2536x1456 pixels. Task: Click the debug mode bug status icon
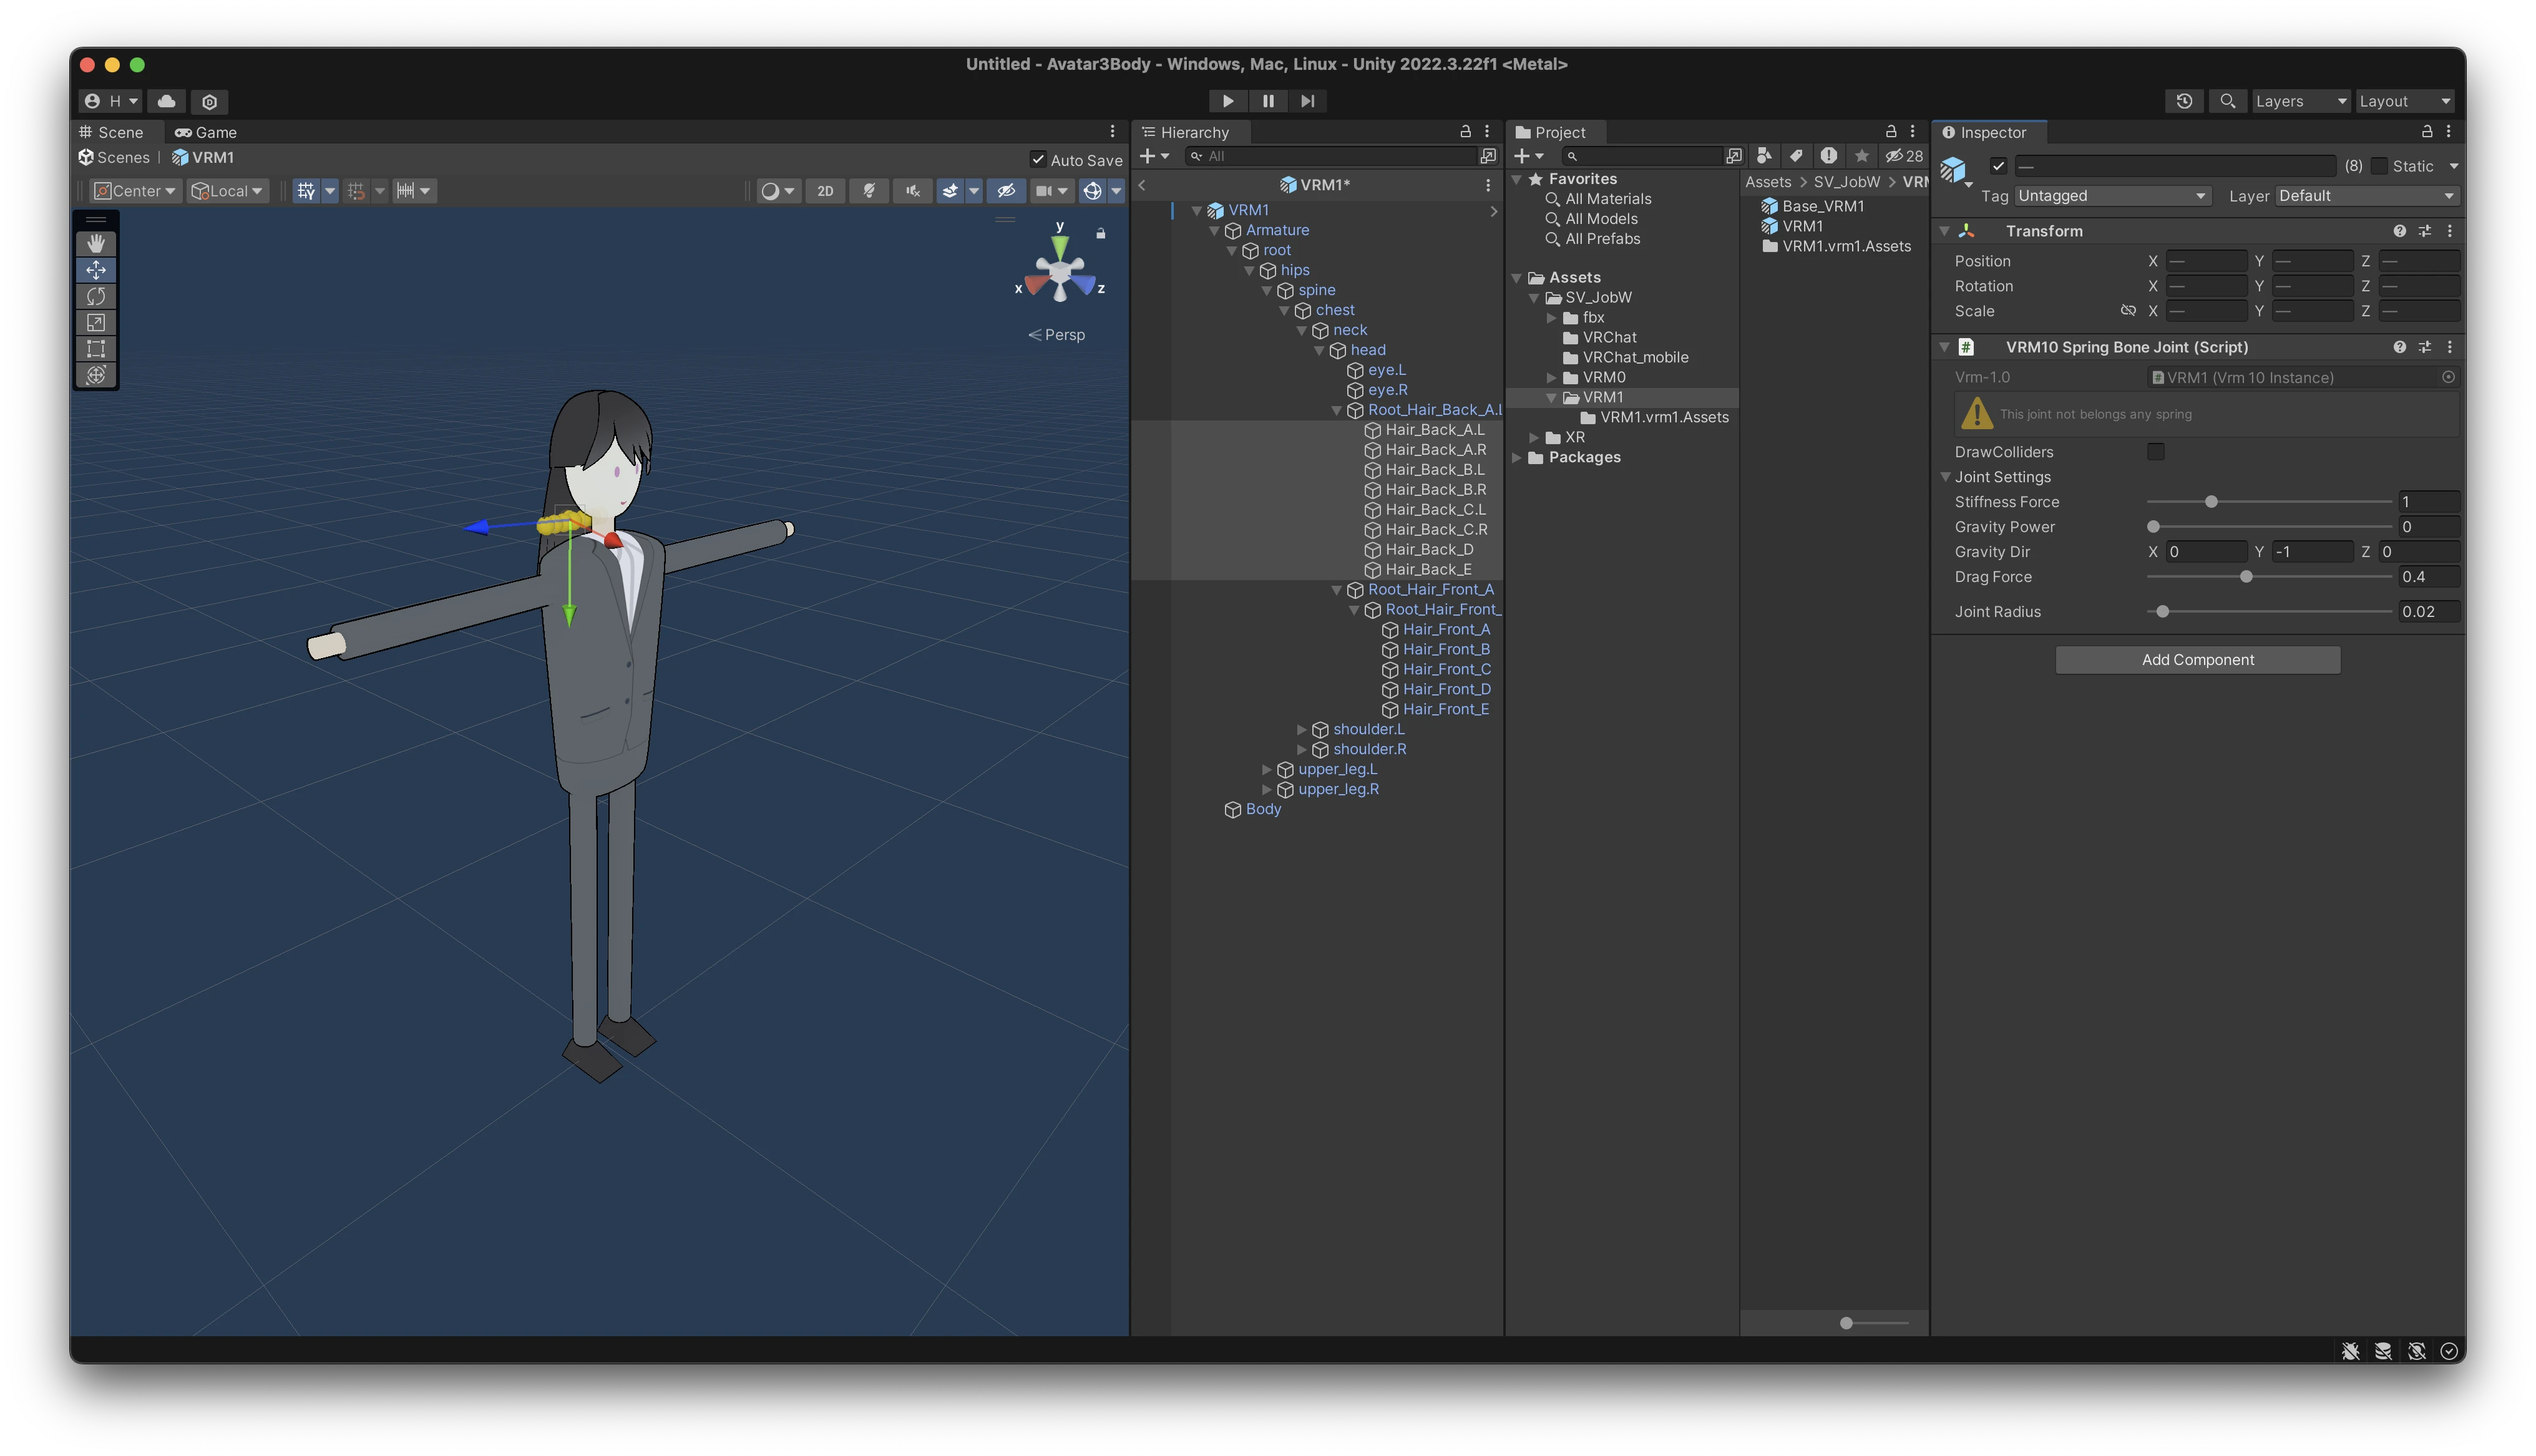(2351, 1351)
